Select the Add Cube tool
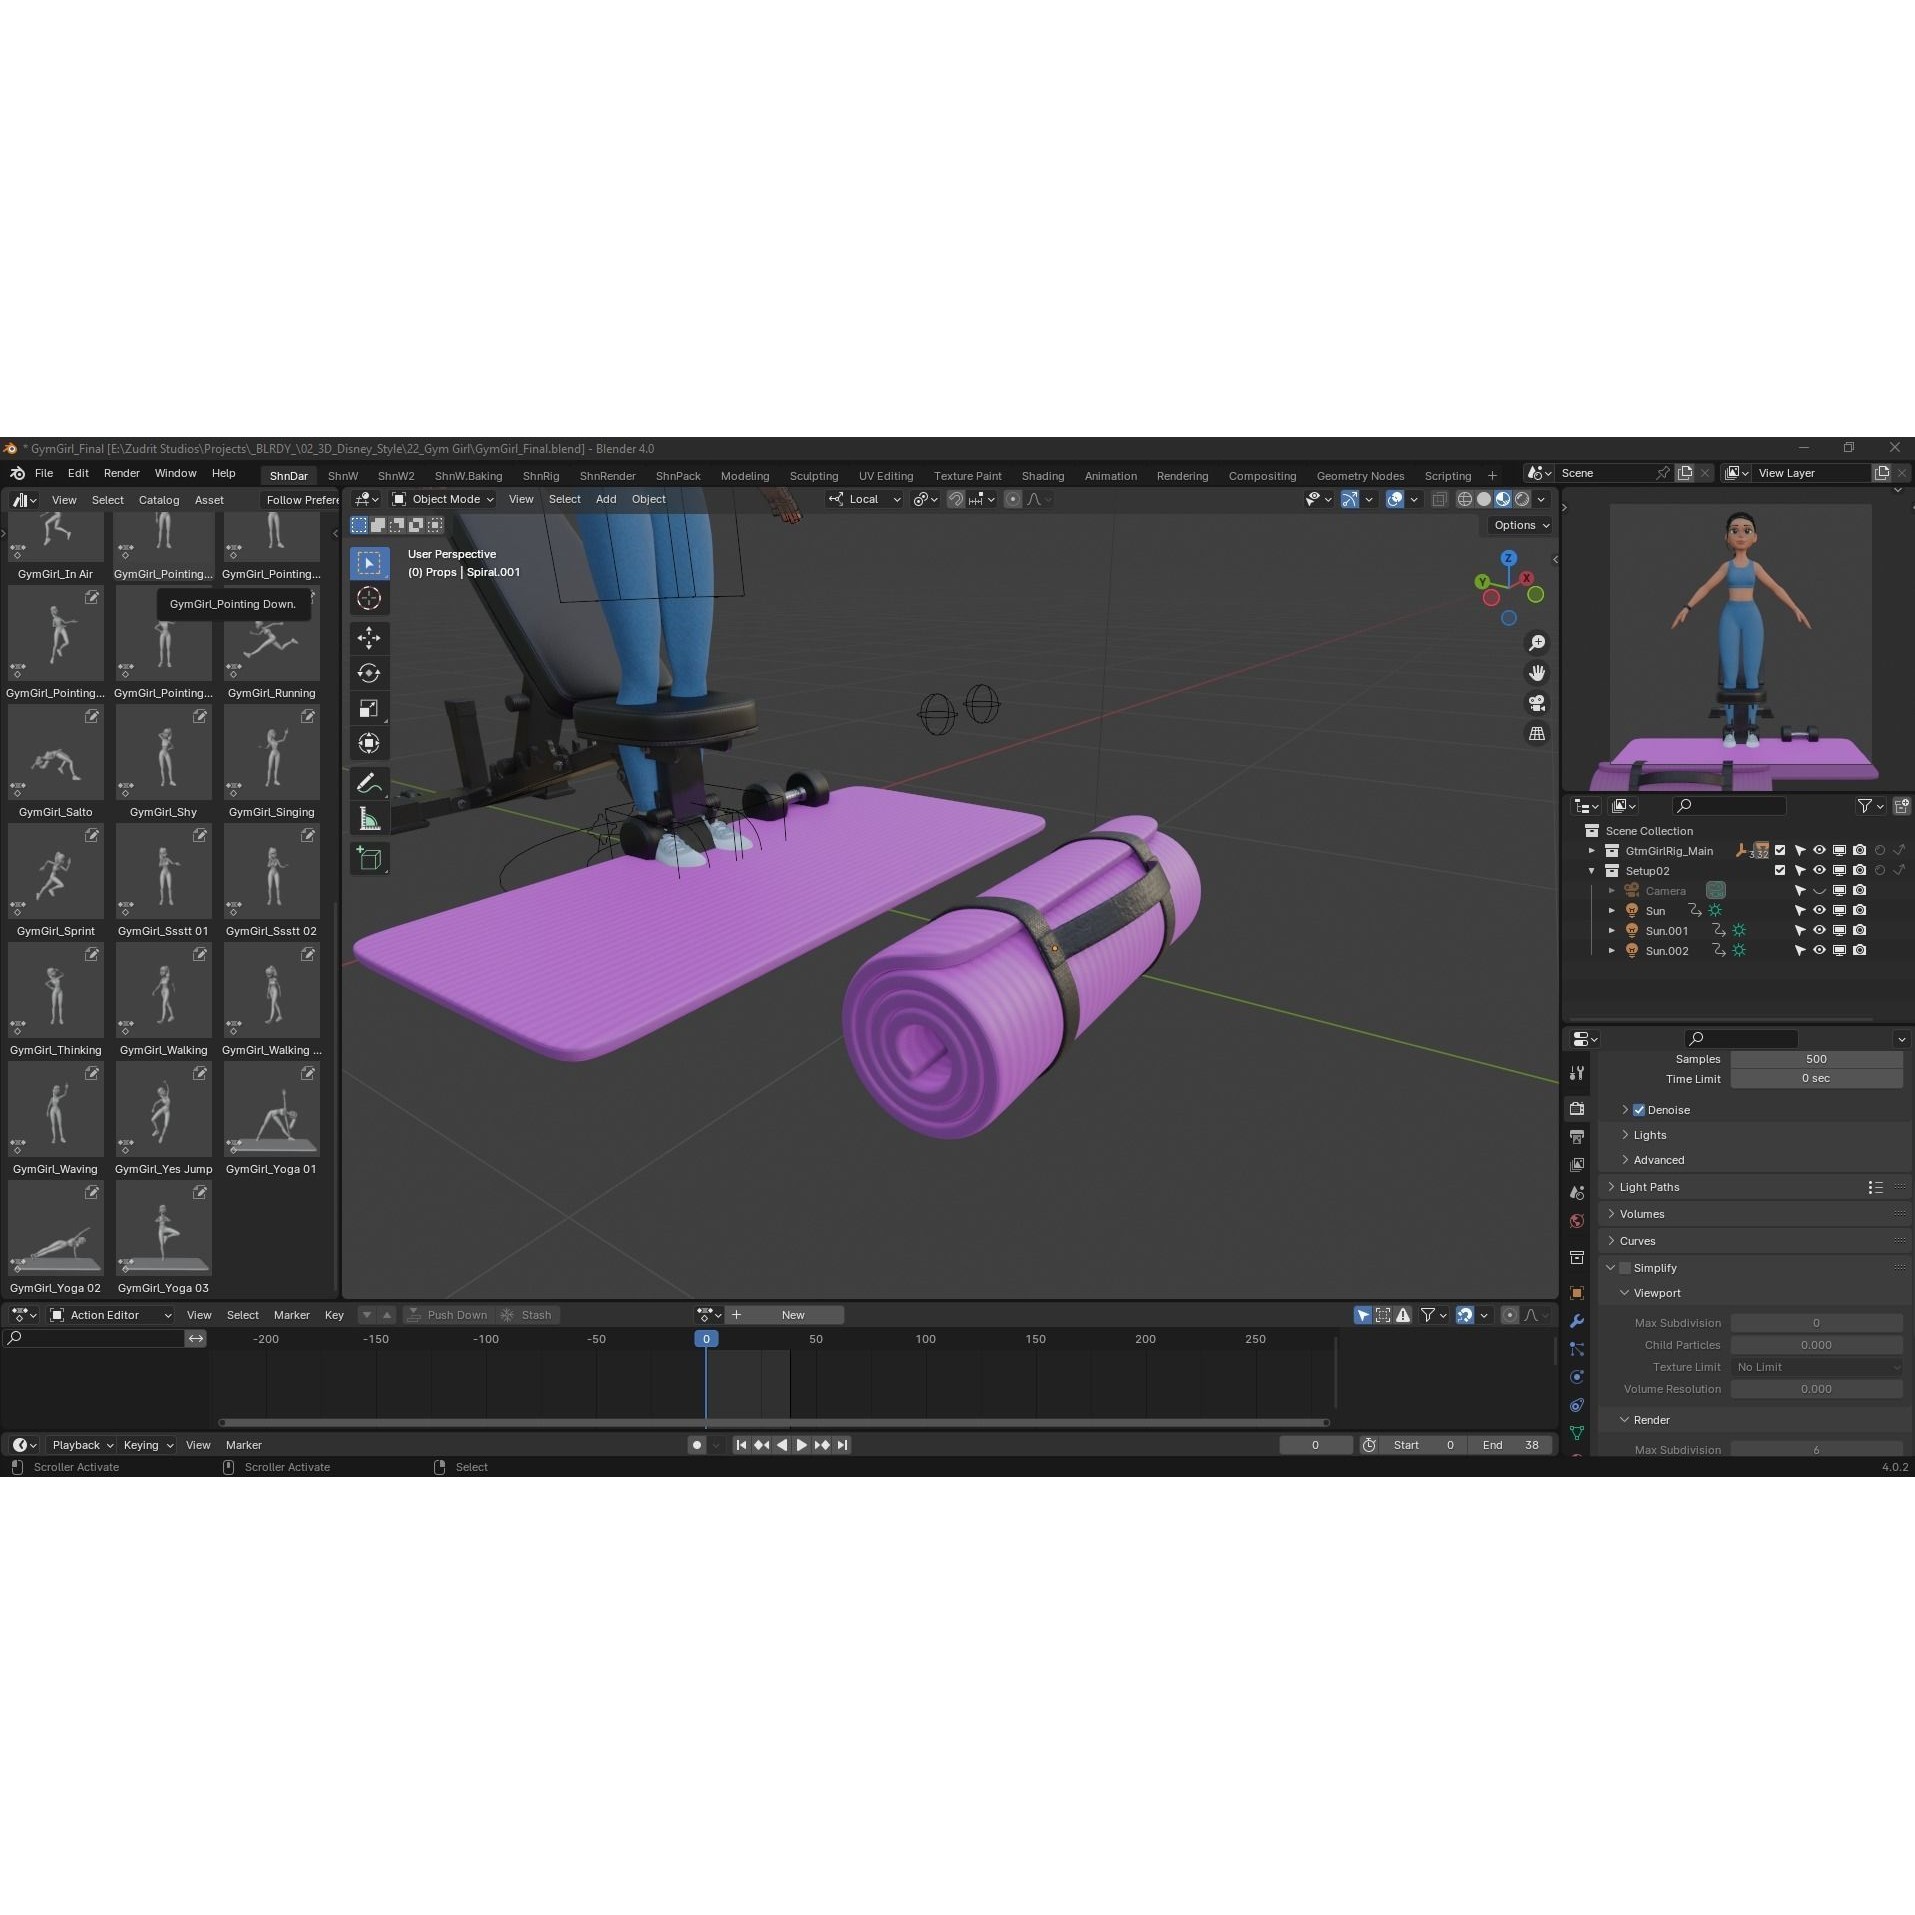Viewport: 1915px width, 1915px height. (369, 858)
